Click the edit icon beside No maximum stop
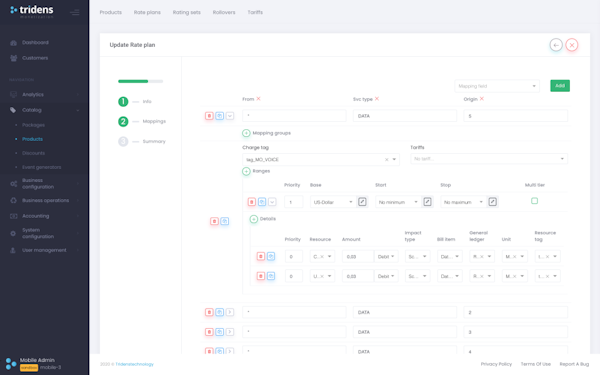The image size is (600, 375). point(492,202)
